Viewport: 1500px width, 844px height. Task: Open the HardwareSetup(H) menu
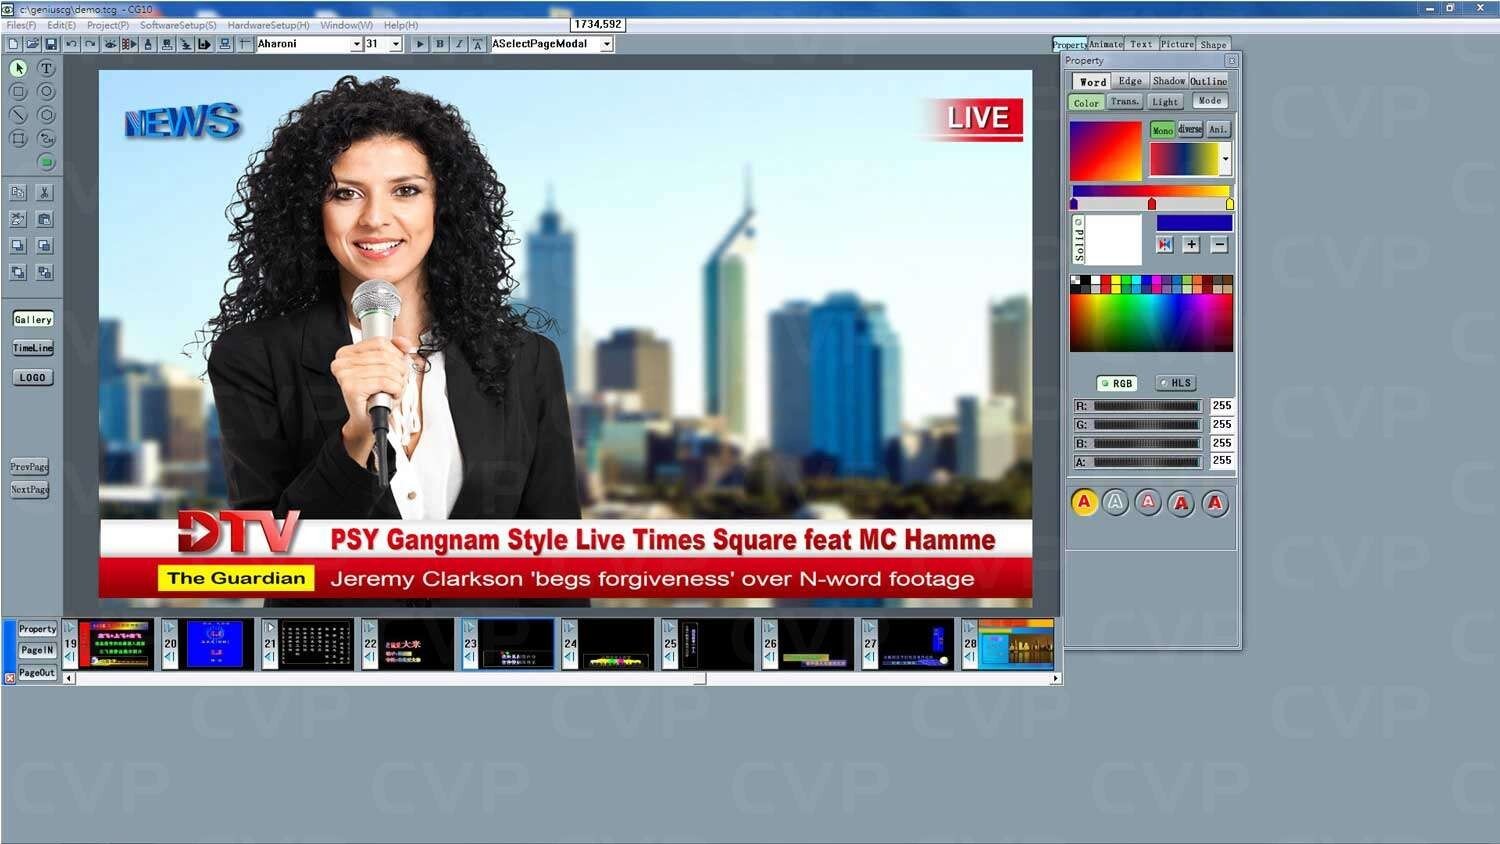point(268,25)
